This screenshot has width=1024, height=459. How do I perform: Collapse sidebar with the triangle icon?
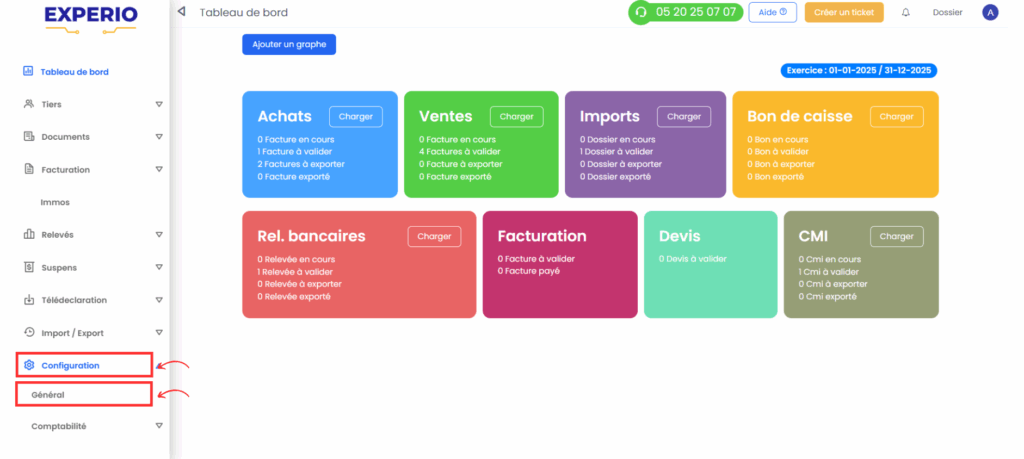tap(182, 12)
